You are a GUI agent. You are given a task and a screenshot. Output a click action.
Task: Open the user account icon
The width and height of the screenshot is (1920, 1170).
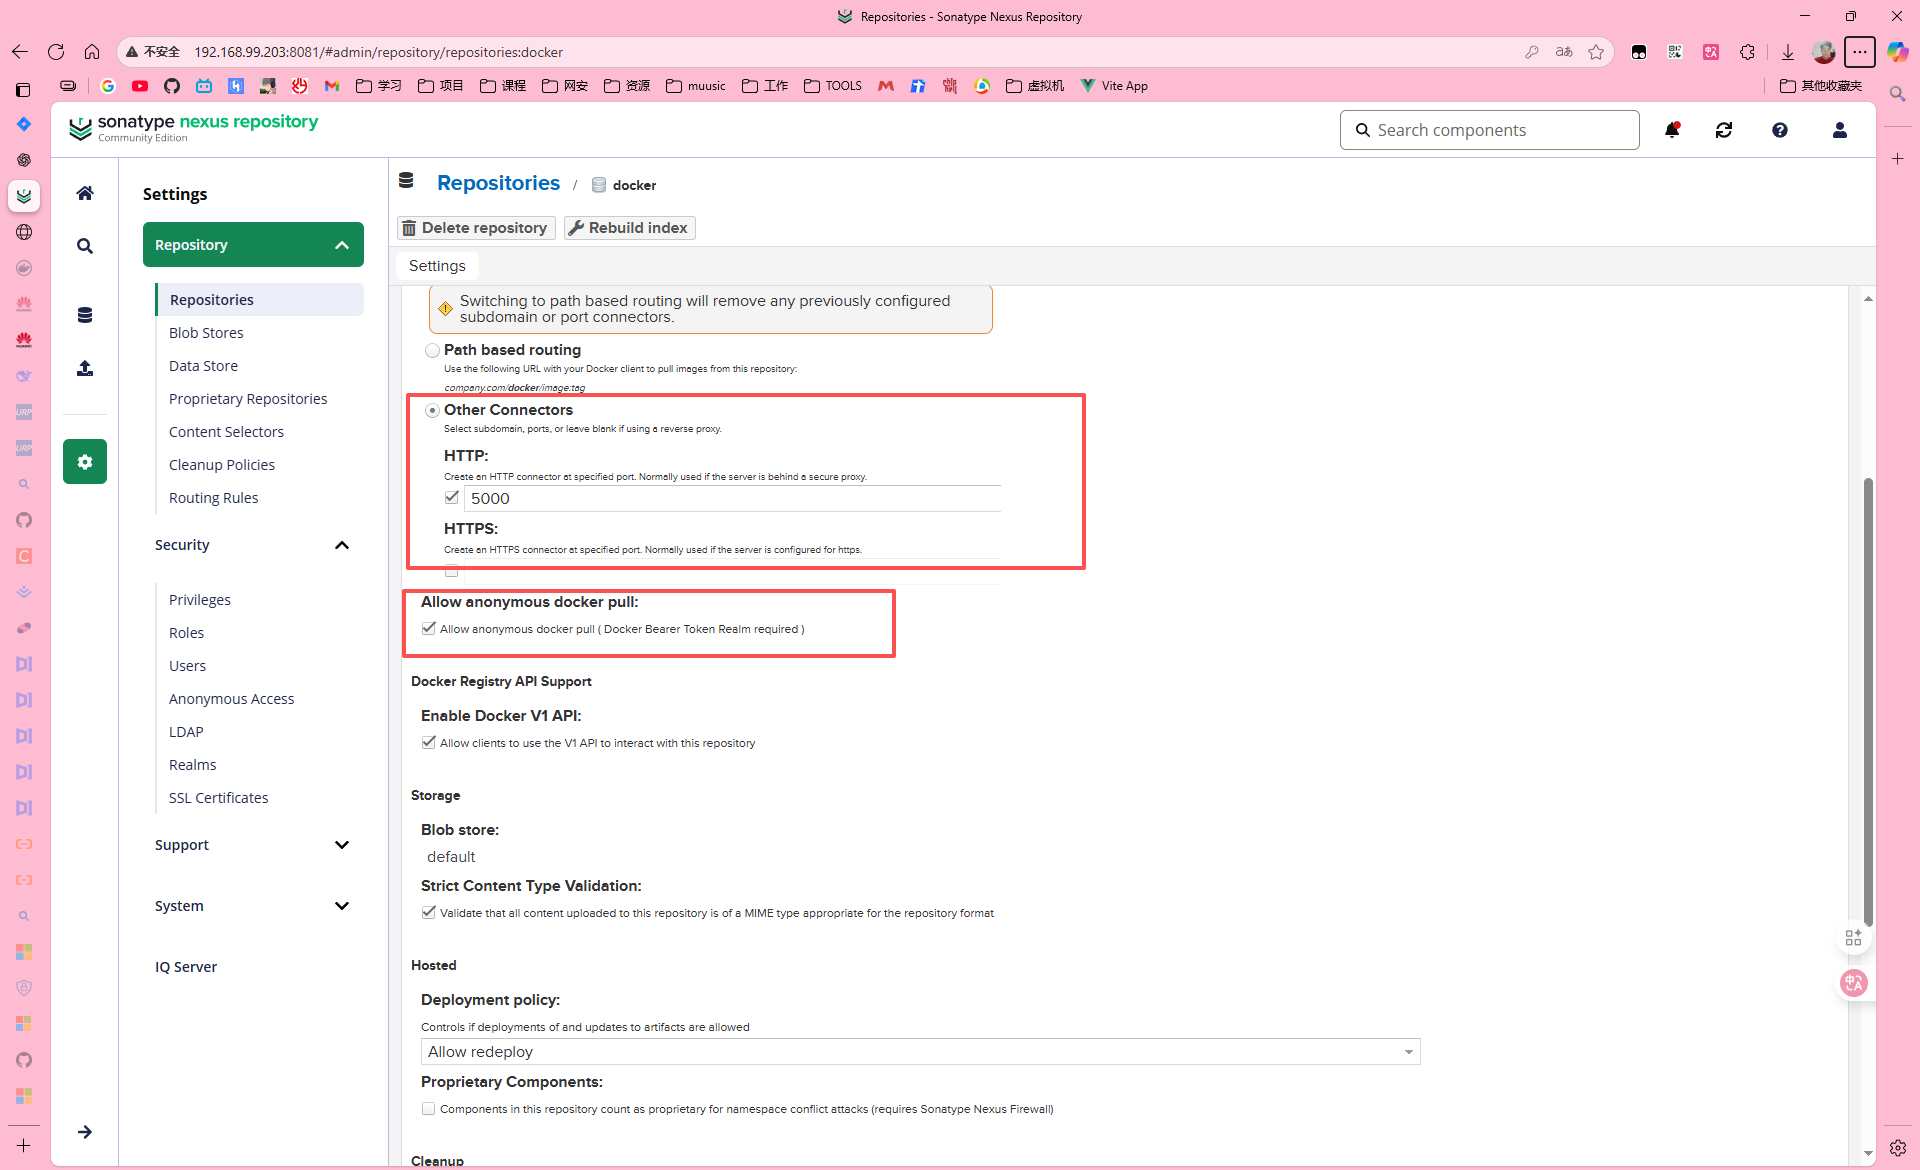pyautogui.click(x=1839, y=130)
